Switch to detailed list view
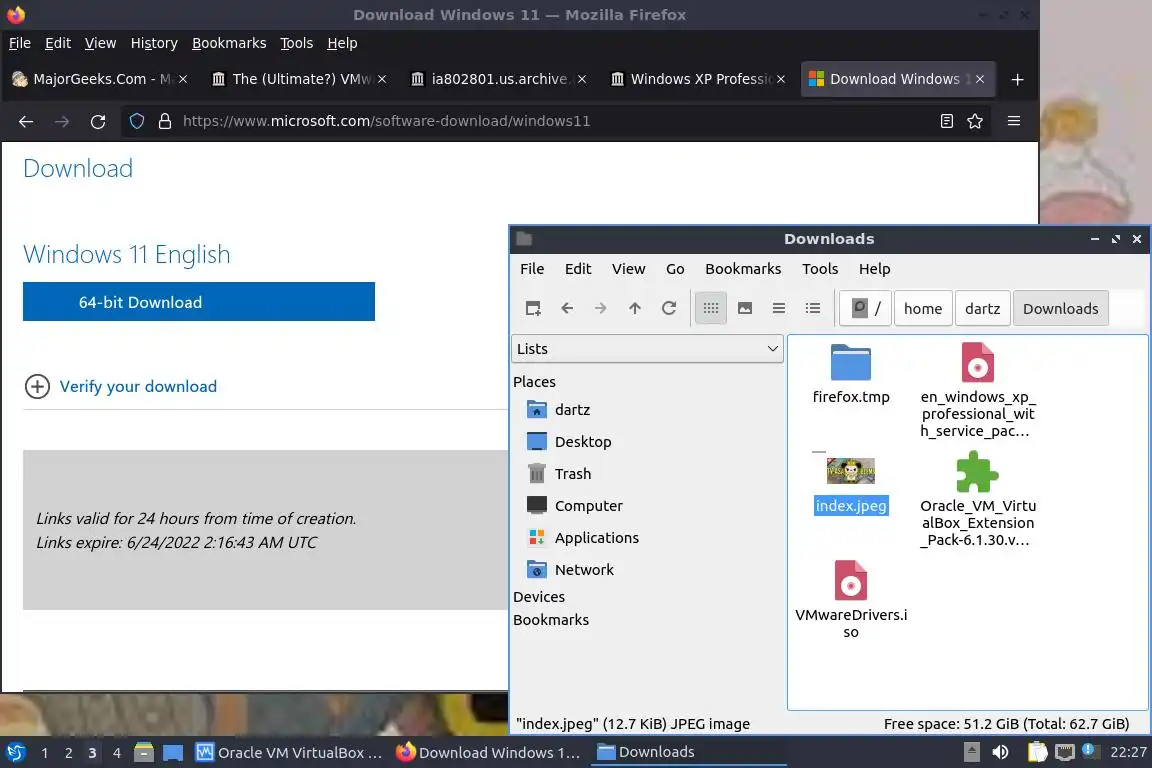 pos(813,309)
